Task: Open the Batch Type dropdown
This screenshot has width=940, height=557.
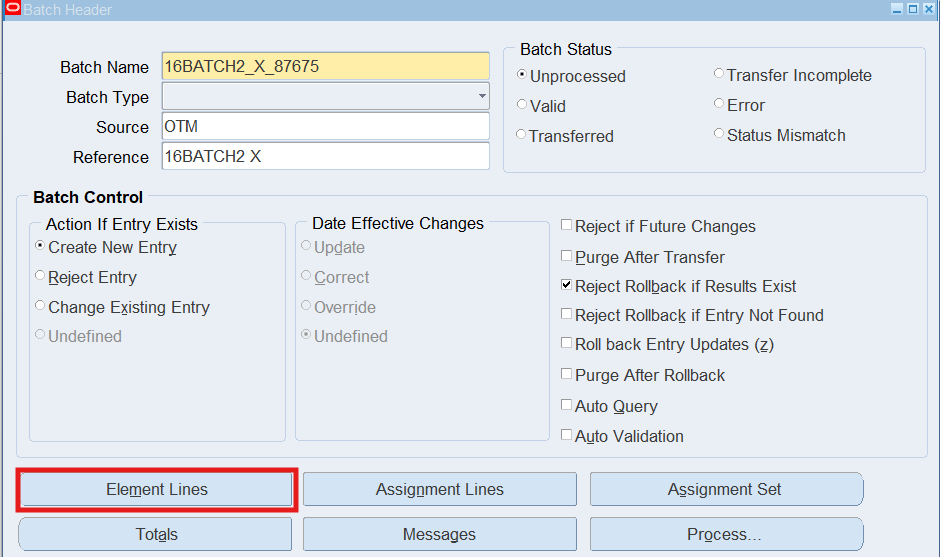Action: [482, 97]
